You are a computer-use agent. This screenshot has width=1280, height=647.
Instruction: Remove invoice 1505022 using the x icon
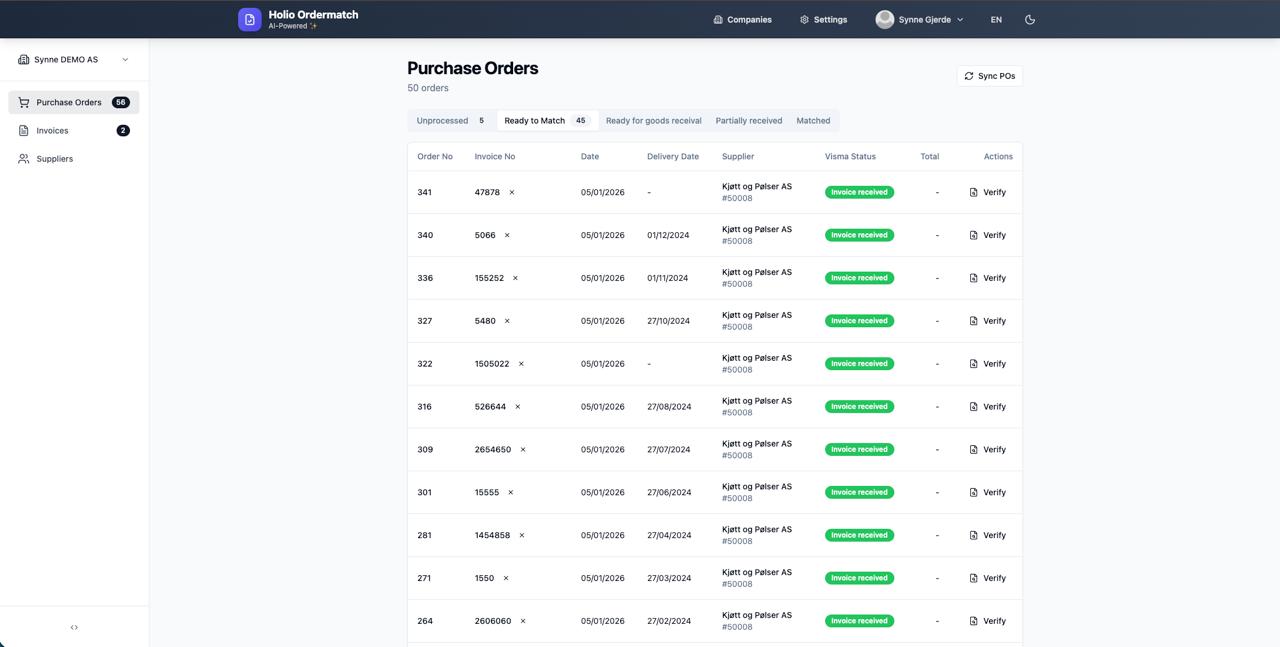521,364
